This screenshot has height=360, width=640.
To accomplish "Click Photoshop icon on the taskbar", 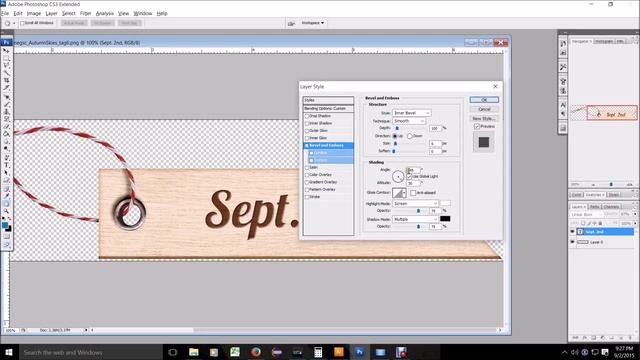I will point(359,352).
